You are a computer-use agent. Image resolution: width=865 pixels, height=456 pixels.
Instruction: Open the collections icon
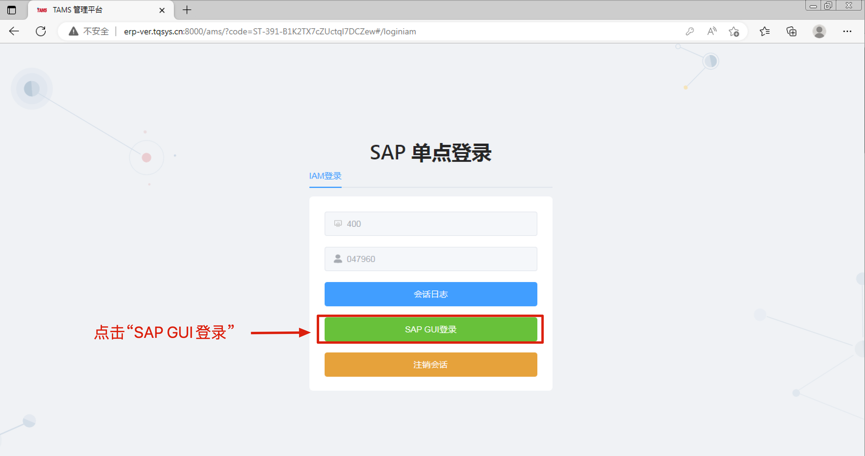tap(791, 31)
